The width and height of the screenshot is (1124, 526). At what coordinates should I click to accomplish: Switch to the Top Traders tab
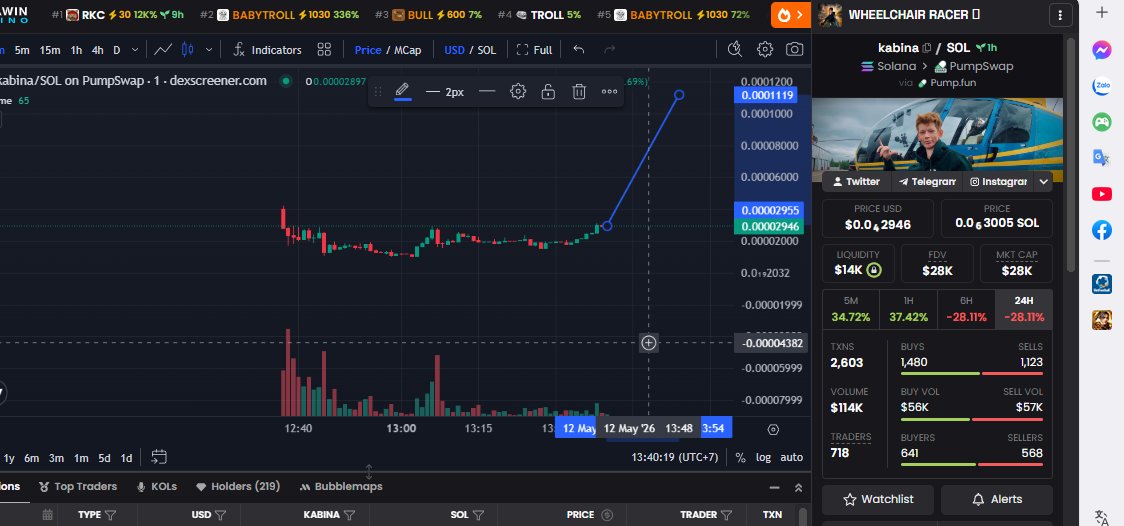pyautogui.click(x=77, y=486)
